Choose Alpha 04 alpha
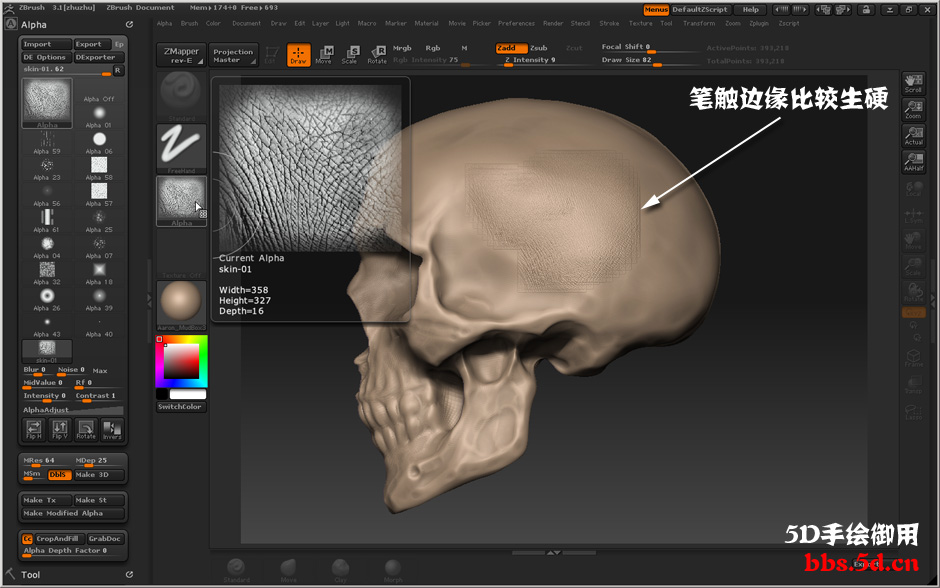The height and width of the screenshot is (588, 940). (47, 247)
